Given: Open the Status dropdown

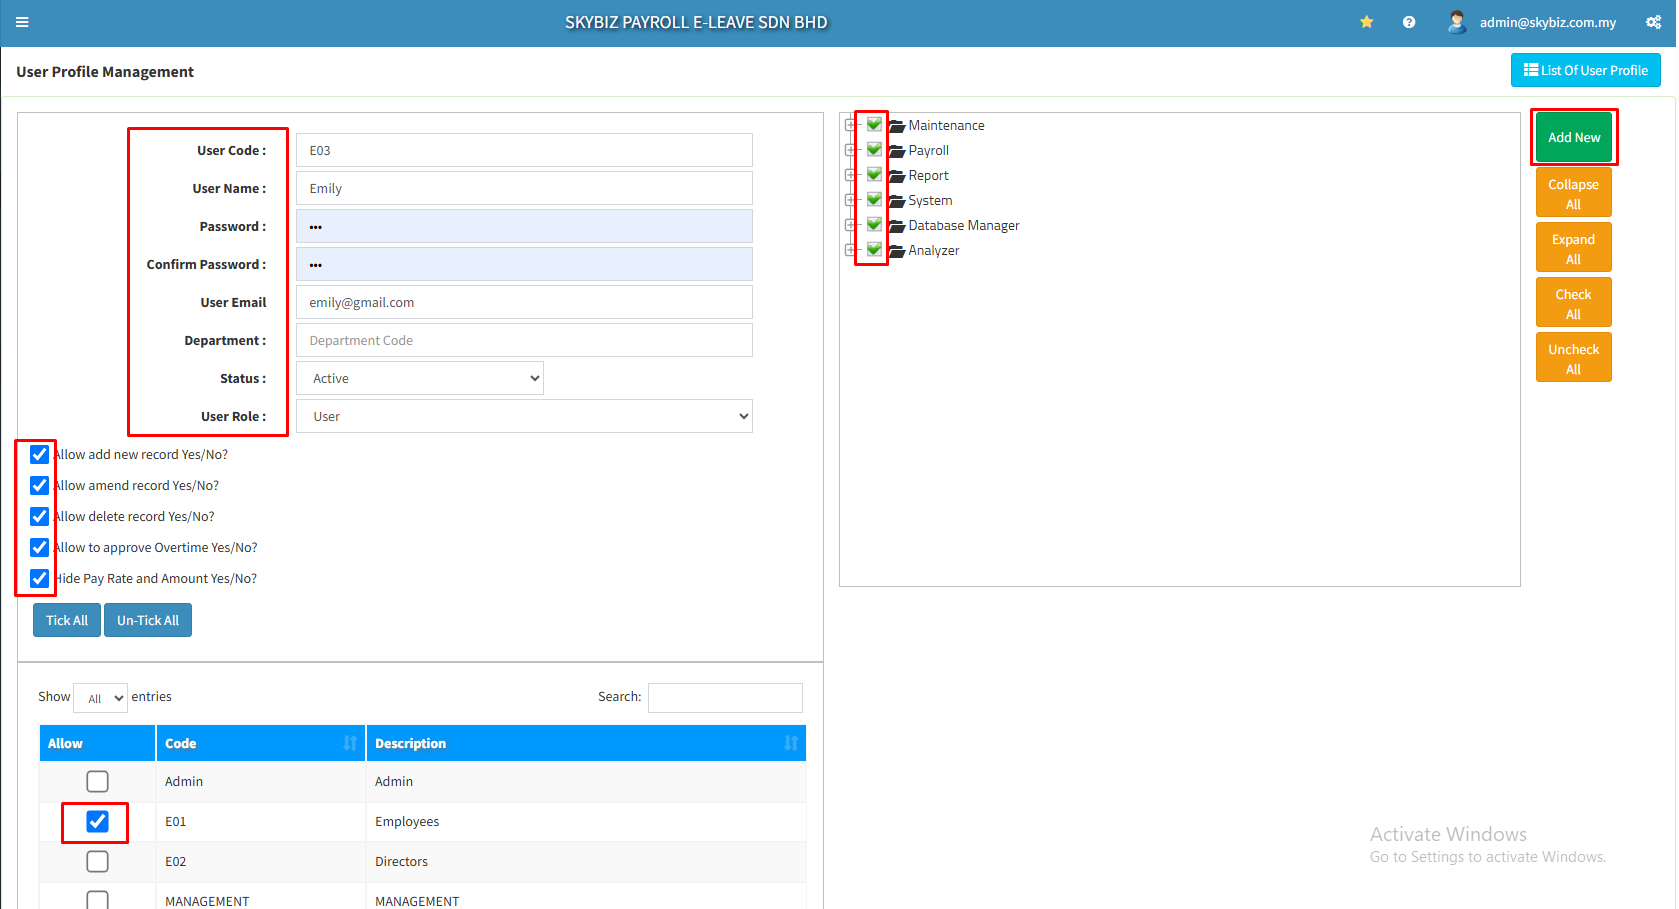Looking at the screenshot, I should click(420, 378).
